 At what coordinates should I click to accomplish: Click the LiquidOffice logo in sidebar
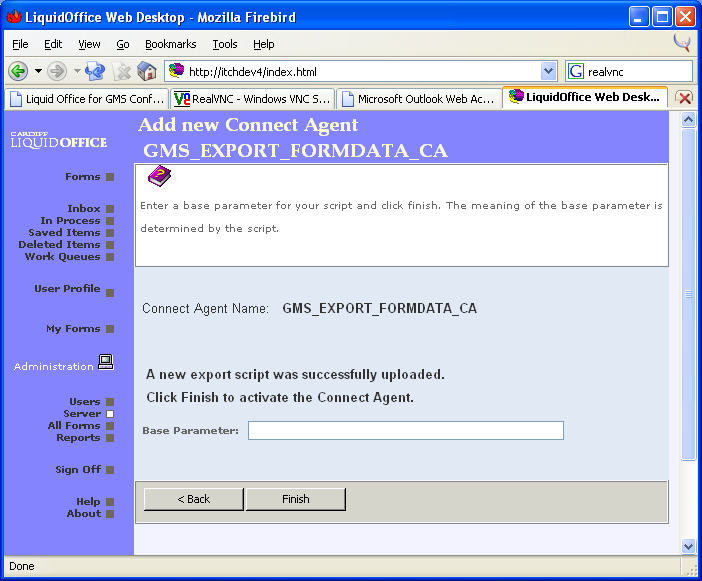58,139
